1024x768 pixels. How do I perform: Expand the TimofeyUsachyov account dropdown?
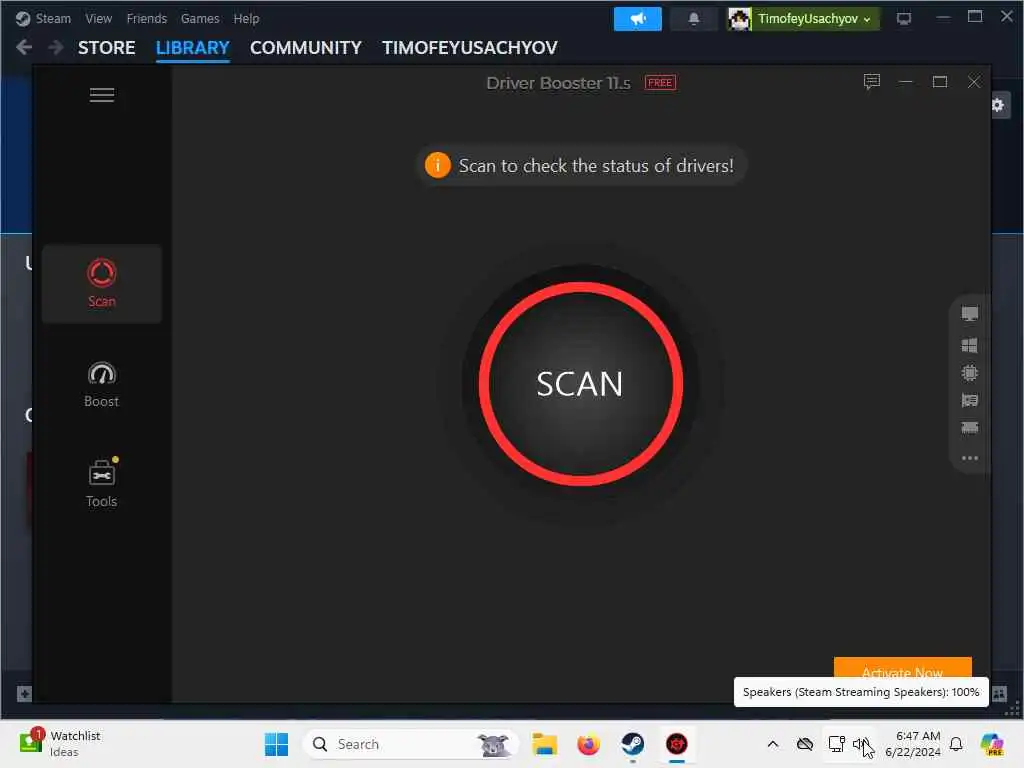click(814, 19)
